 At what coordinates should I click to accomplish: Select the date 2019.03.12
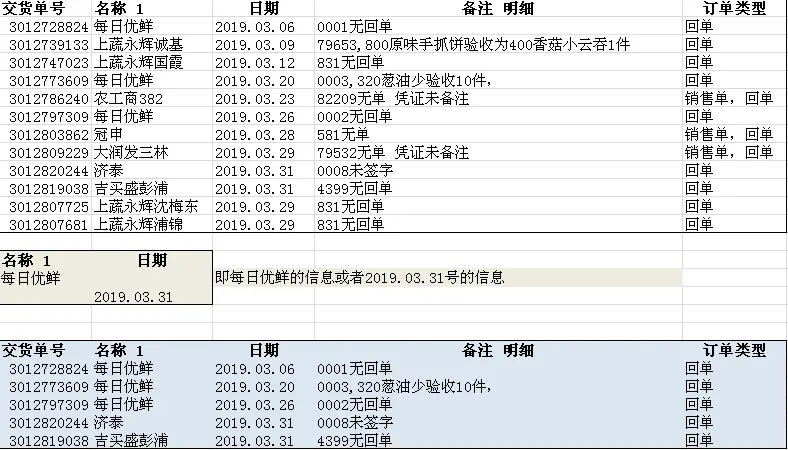click(x=255, y=63)
